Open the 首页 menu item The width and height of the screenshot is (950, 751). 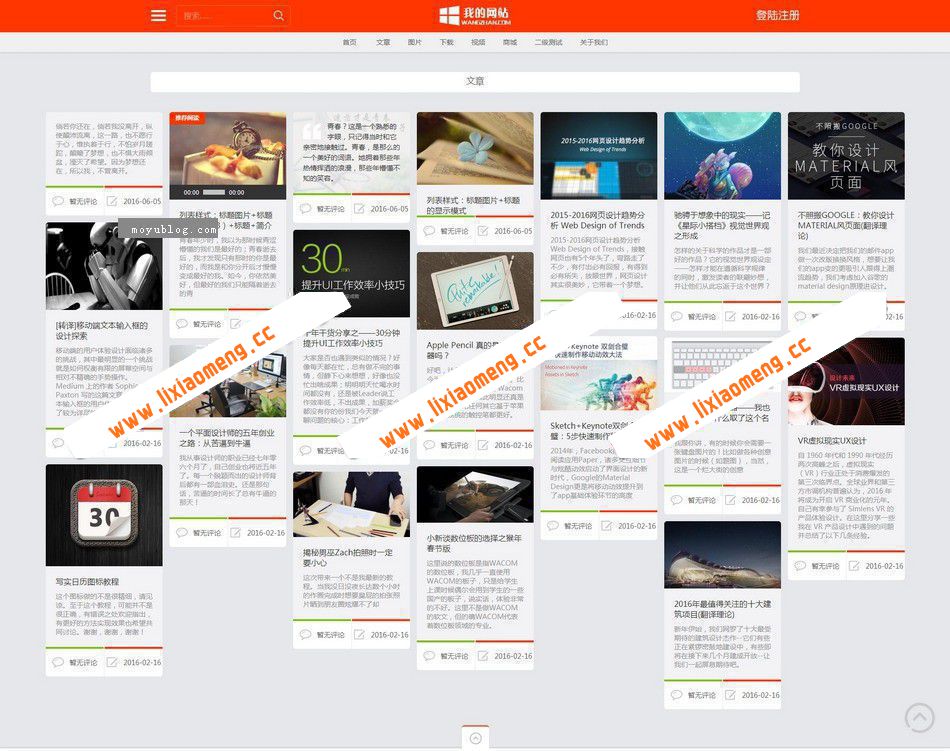pyautogui.click(x=348, y=43)
